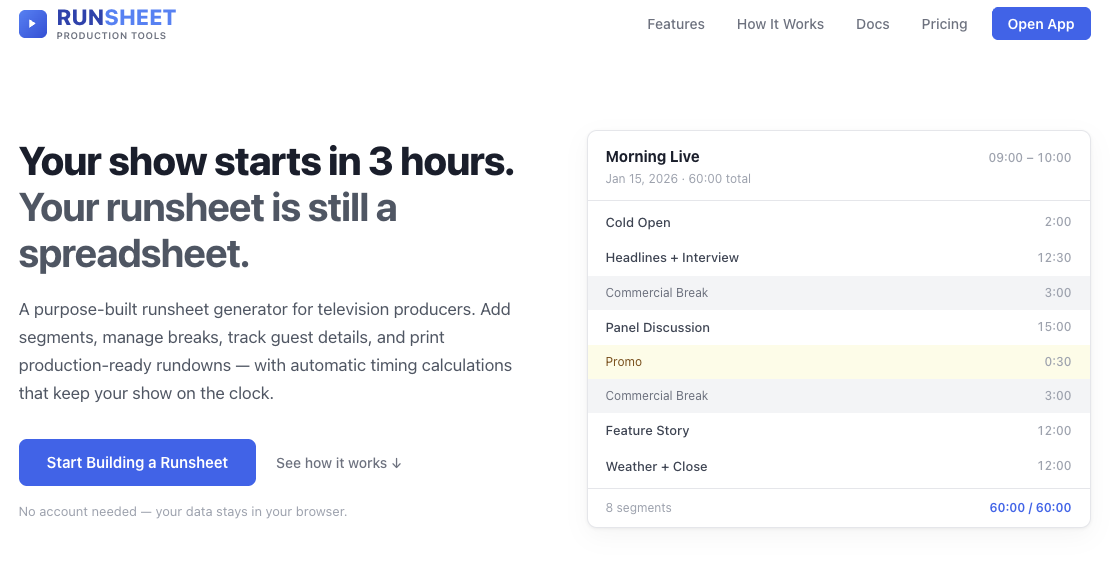The width and height of the screenshot is (1112, 561).
Task: Click the Runsheet play logo icon
Action: [32, 24]
